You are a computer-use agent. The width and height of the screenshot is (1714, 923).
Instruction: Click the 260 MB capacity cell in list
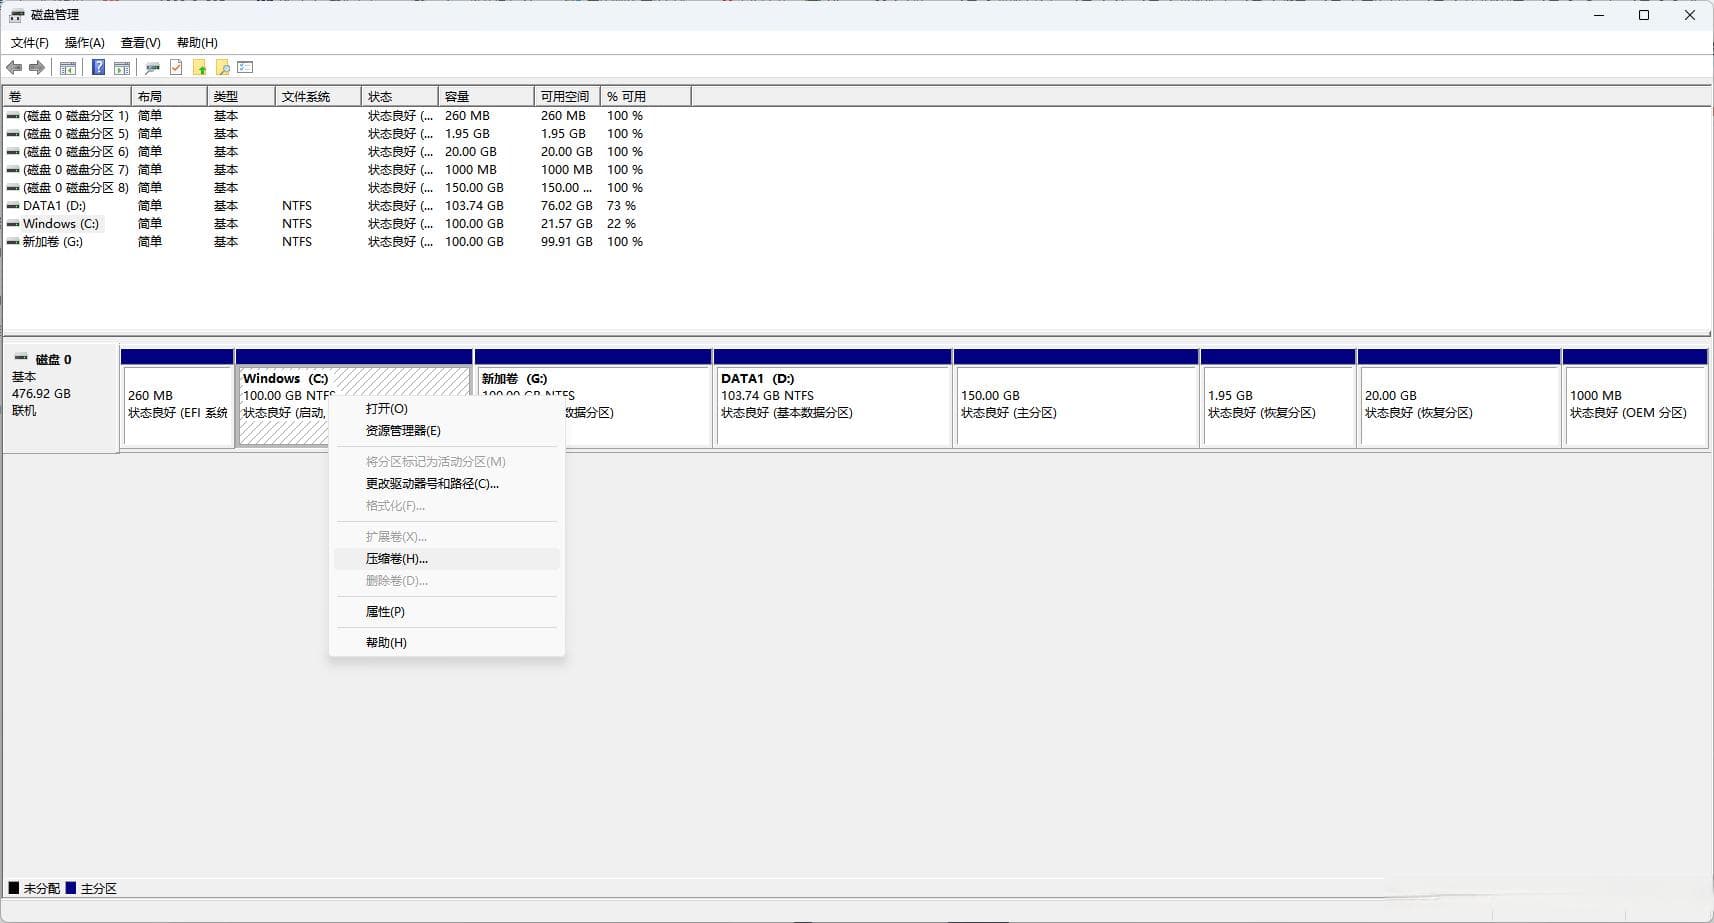point(467,116)
